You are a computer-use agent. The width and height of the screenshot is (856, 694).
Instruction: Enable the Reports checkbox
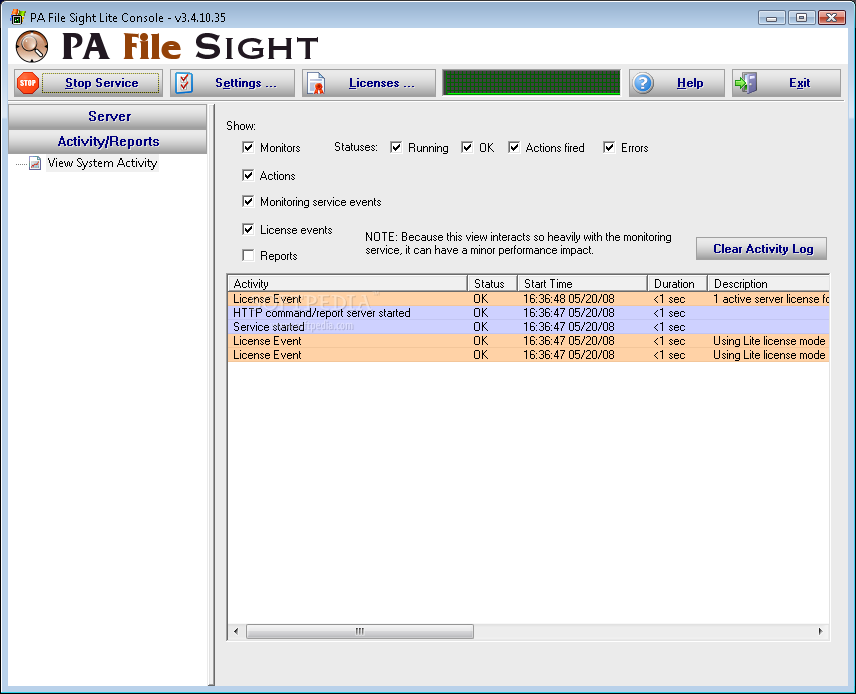pos(248,256)
